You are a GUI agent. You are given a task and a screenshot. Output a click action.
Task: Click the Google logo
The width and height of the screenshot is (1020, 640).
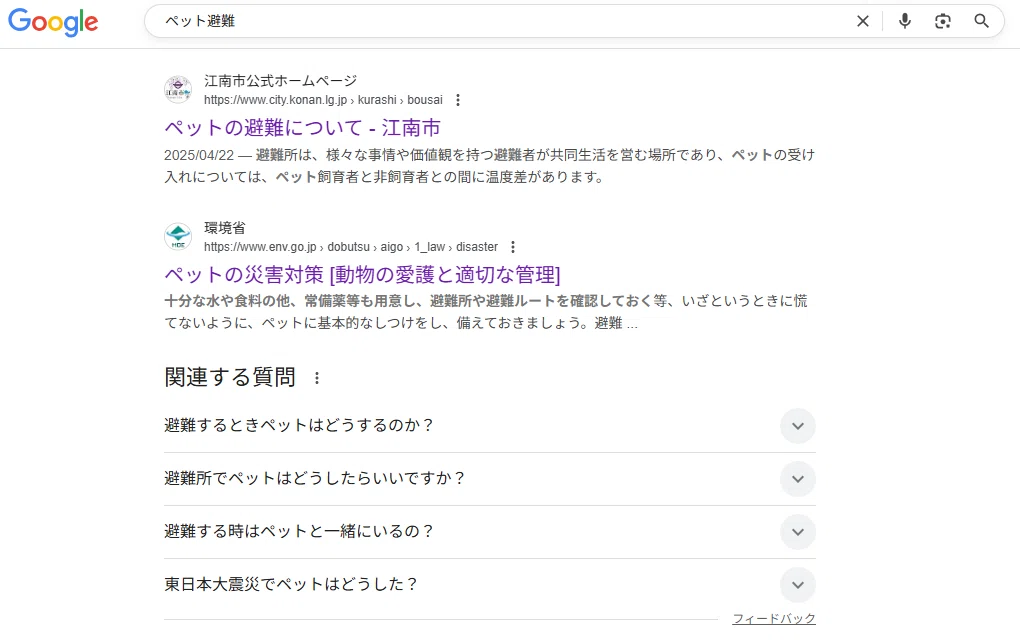53,22
